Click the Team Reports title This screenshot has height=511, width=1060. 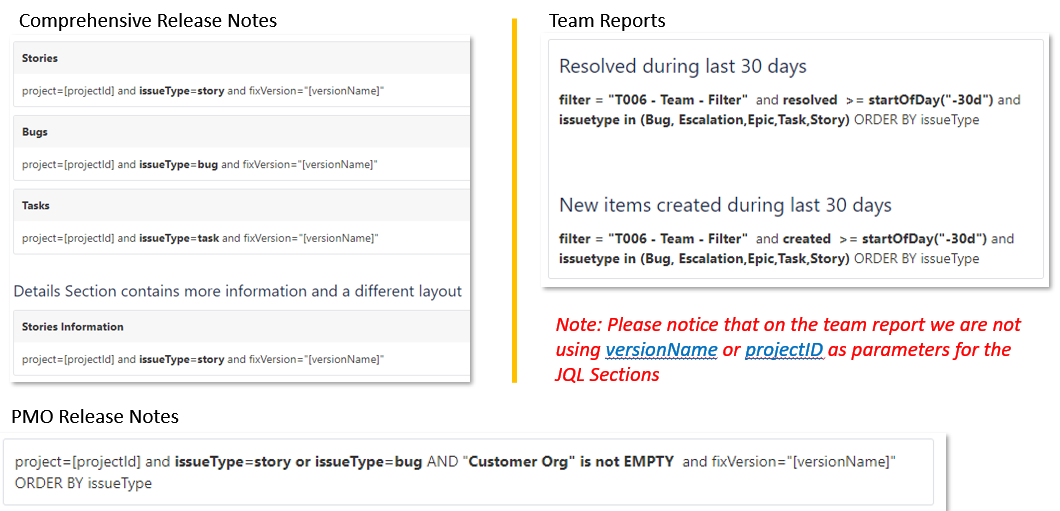point(607,21)
